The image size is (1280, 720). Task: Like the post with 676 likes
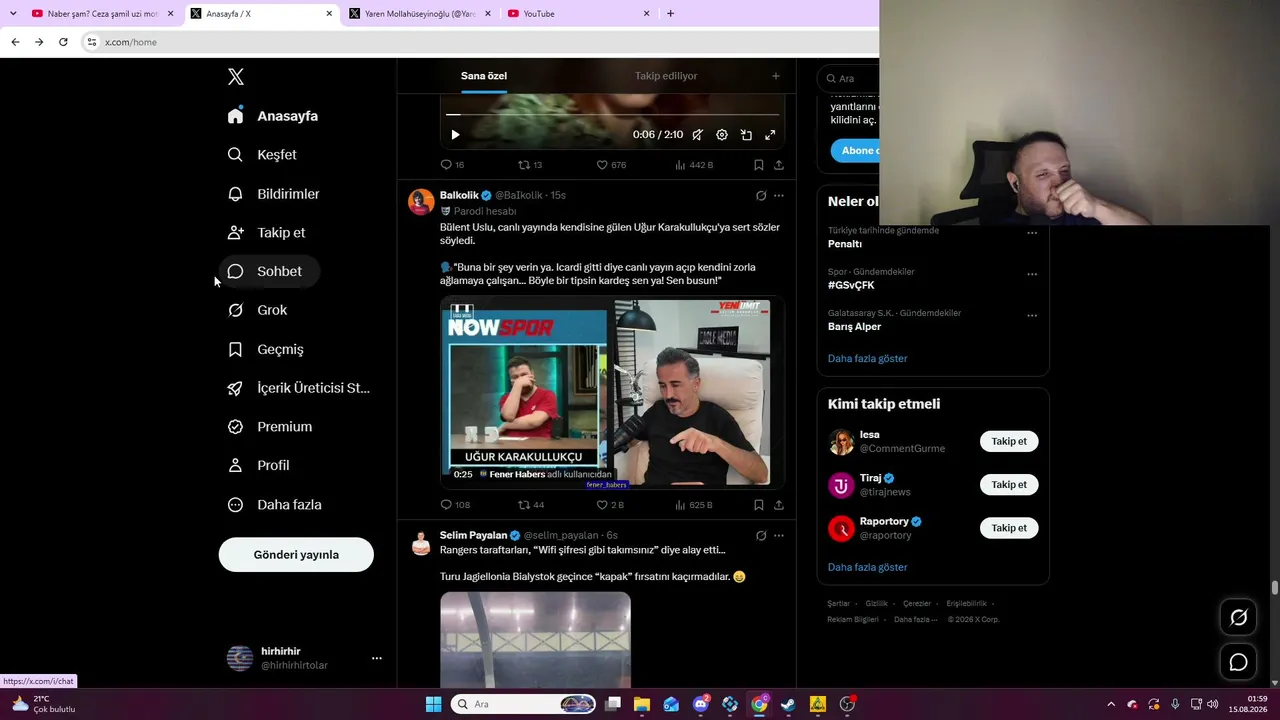[611, 165]
